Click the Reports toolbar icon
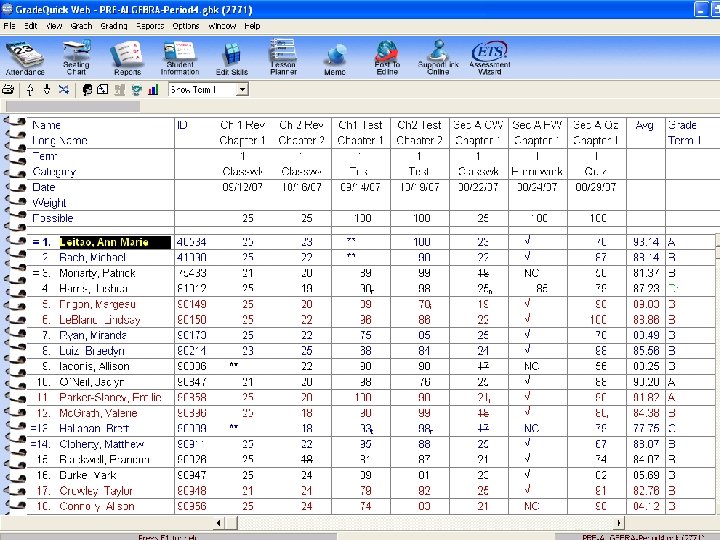 [127, 57]
